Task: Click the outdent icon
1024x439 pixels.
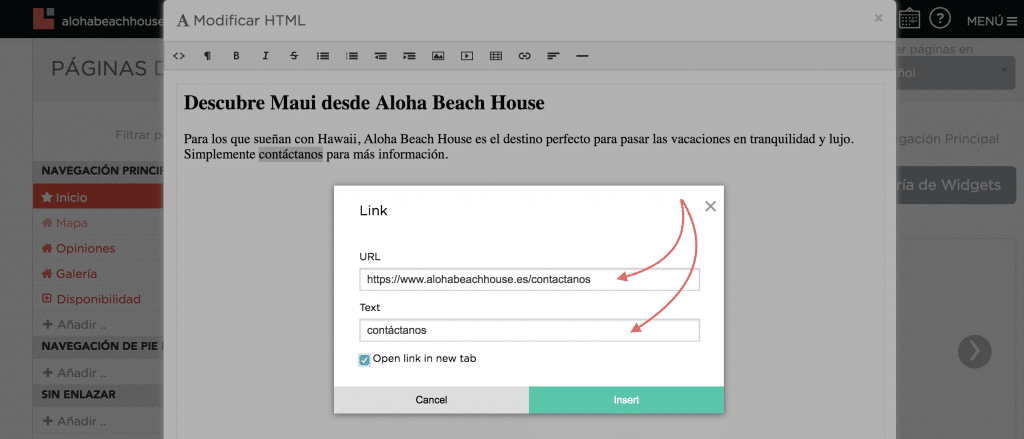Action: point(381,56)
